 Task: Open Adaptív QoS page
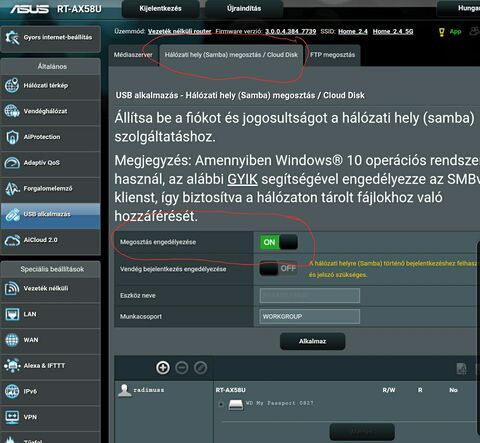click(x=50, y=163)
